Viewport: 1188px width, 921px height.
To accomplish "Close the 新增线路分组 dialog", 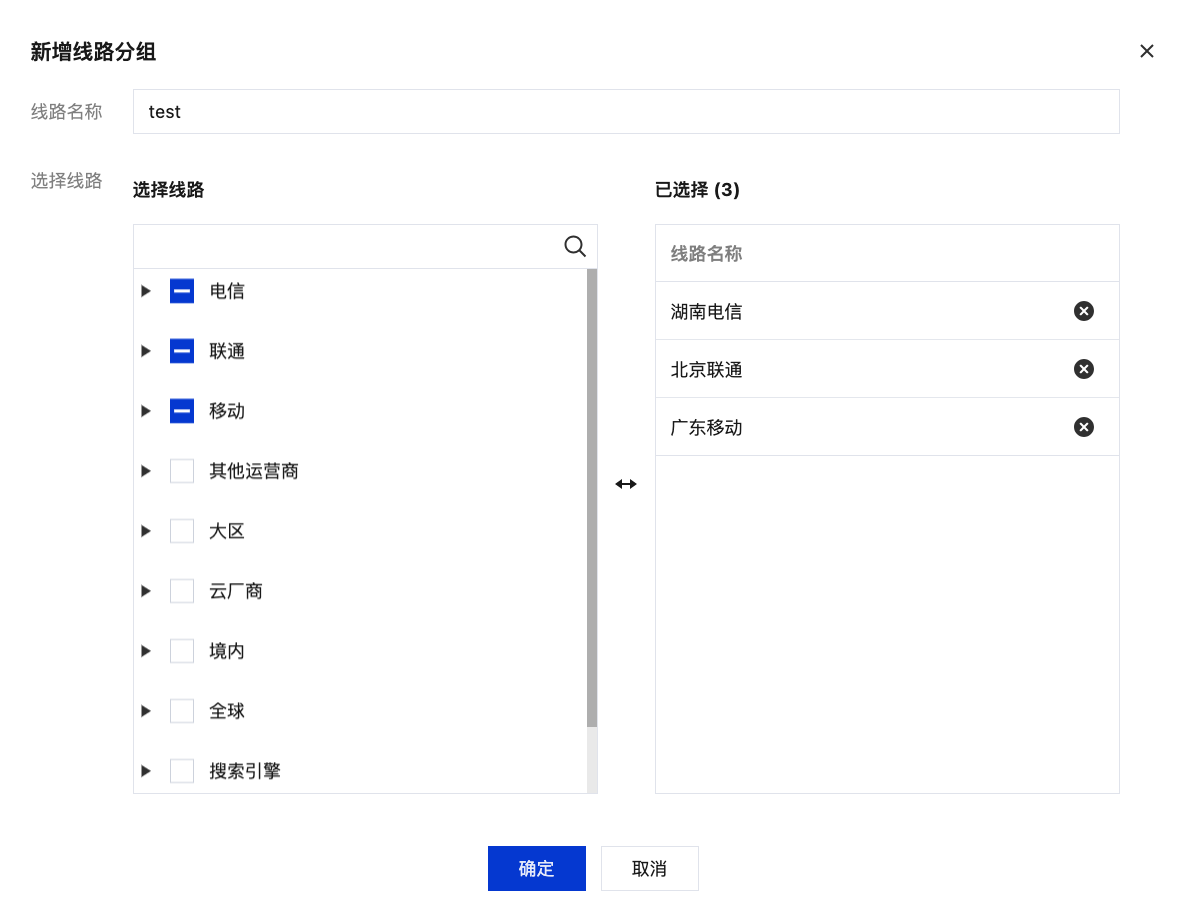I will coord(1147,51).
